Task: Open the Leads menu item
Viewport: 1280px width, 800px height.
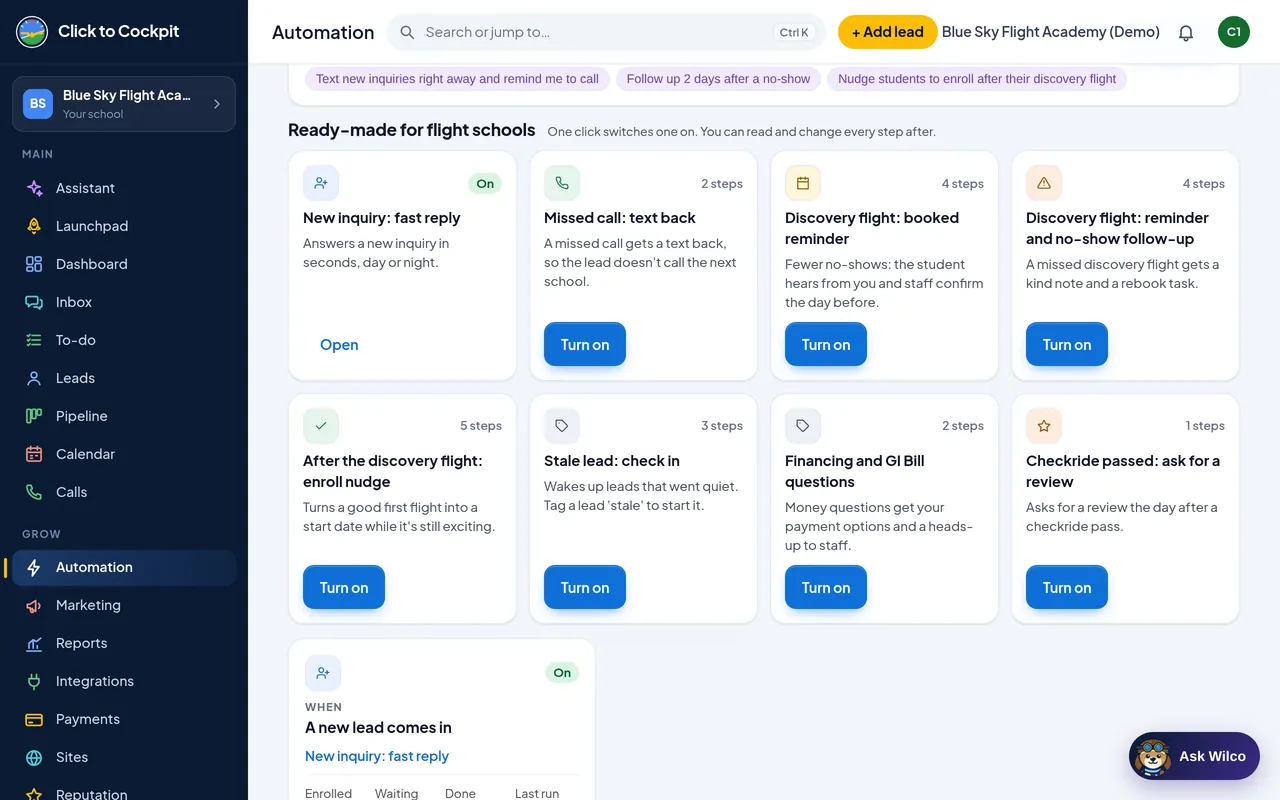Action: [x=124, y=378]
